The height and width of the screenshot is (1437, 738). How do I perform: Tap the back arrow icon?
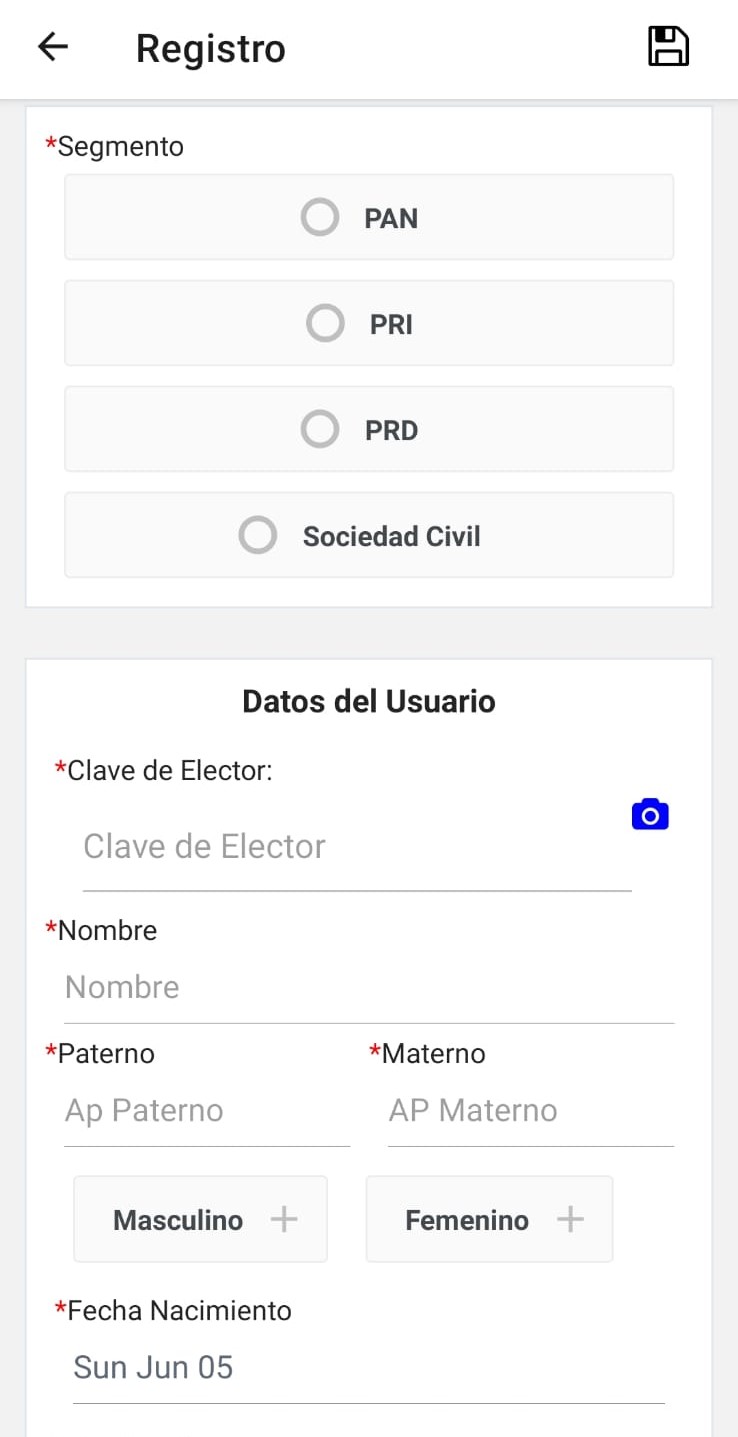coord(52,47)
